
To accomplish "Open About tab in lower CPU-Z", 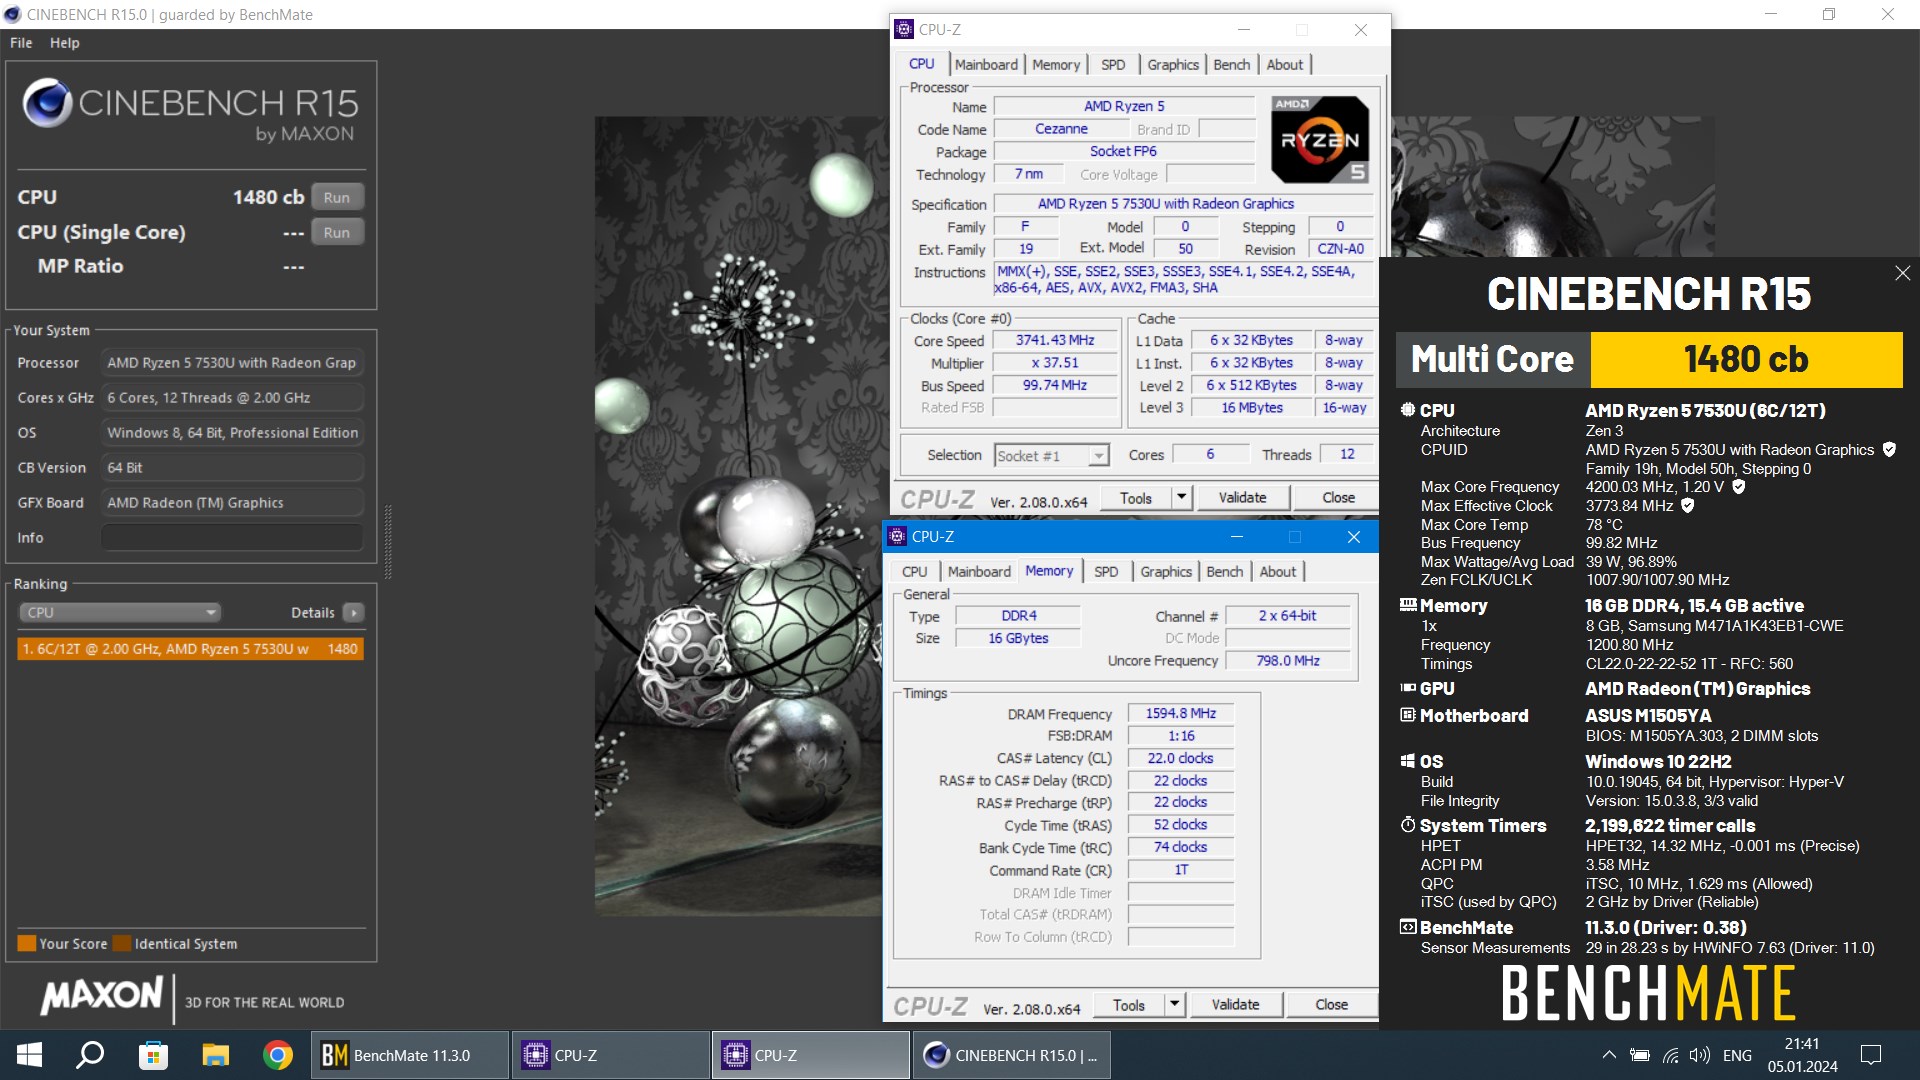I will (x=1278, y=572).
